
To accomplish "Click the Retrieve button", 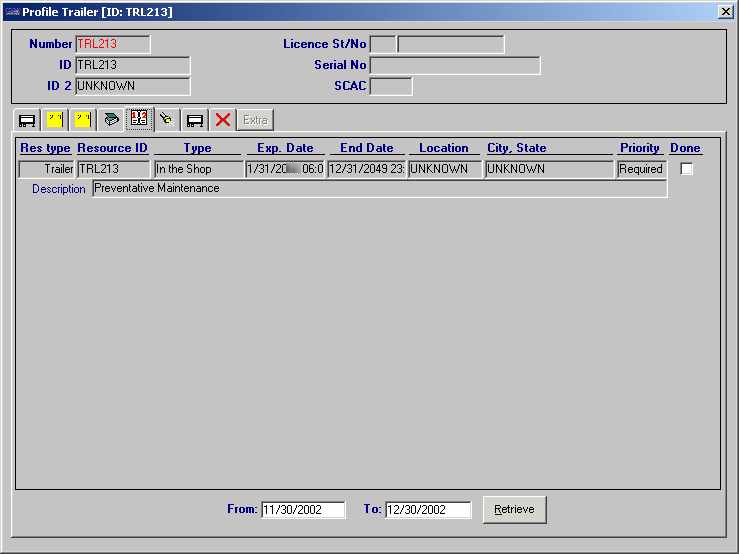I will pyautogui.click(x=514, y=509).
